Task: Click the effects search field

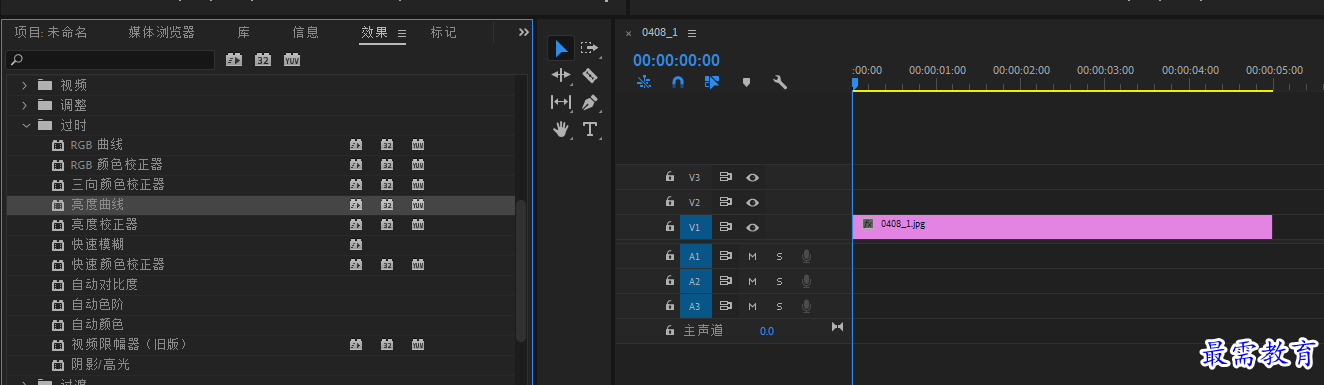Action: (110, 60)
